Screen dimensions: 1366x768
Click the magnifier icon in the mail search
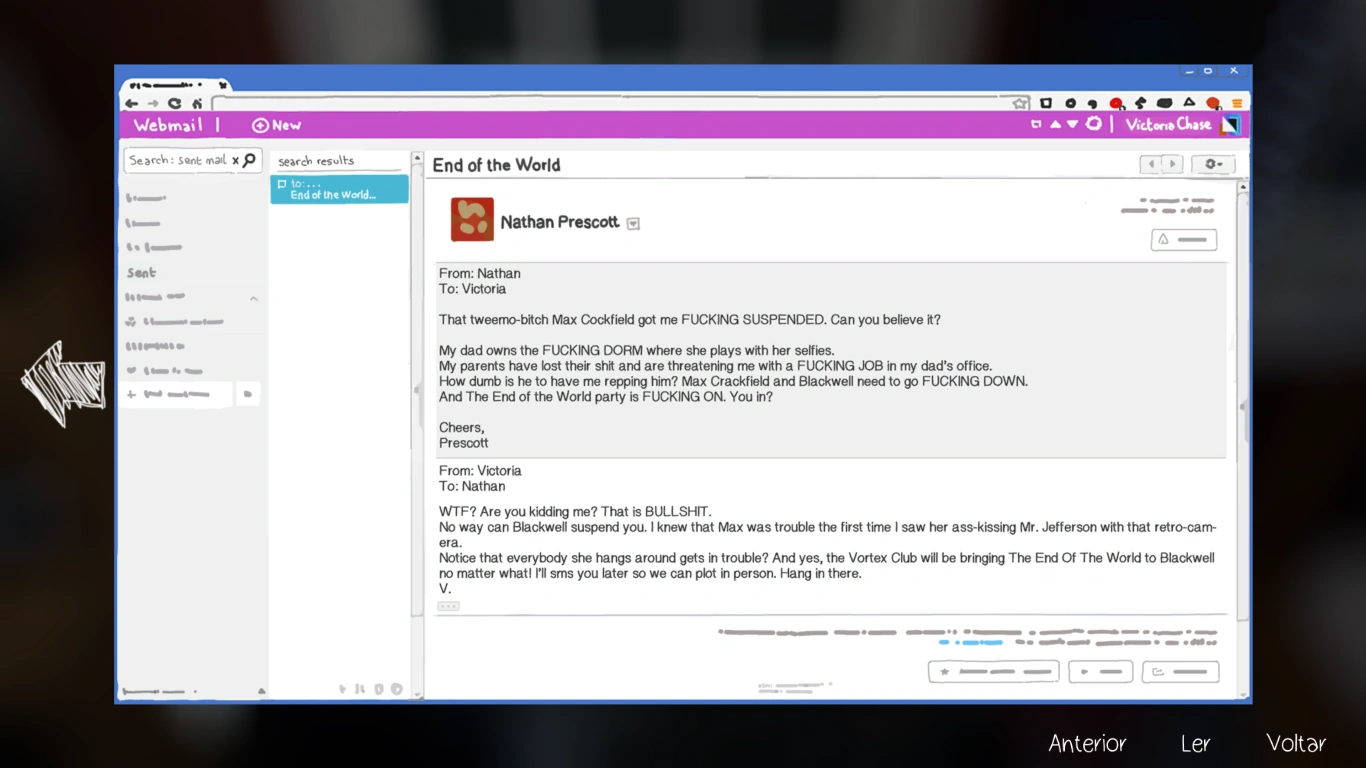(x=250, y=160)
